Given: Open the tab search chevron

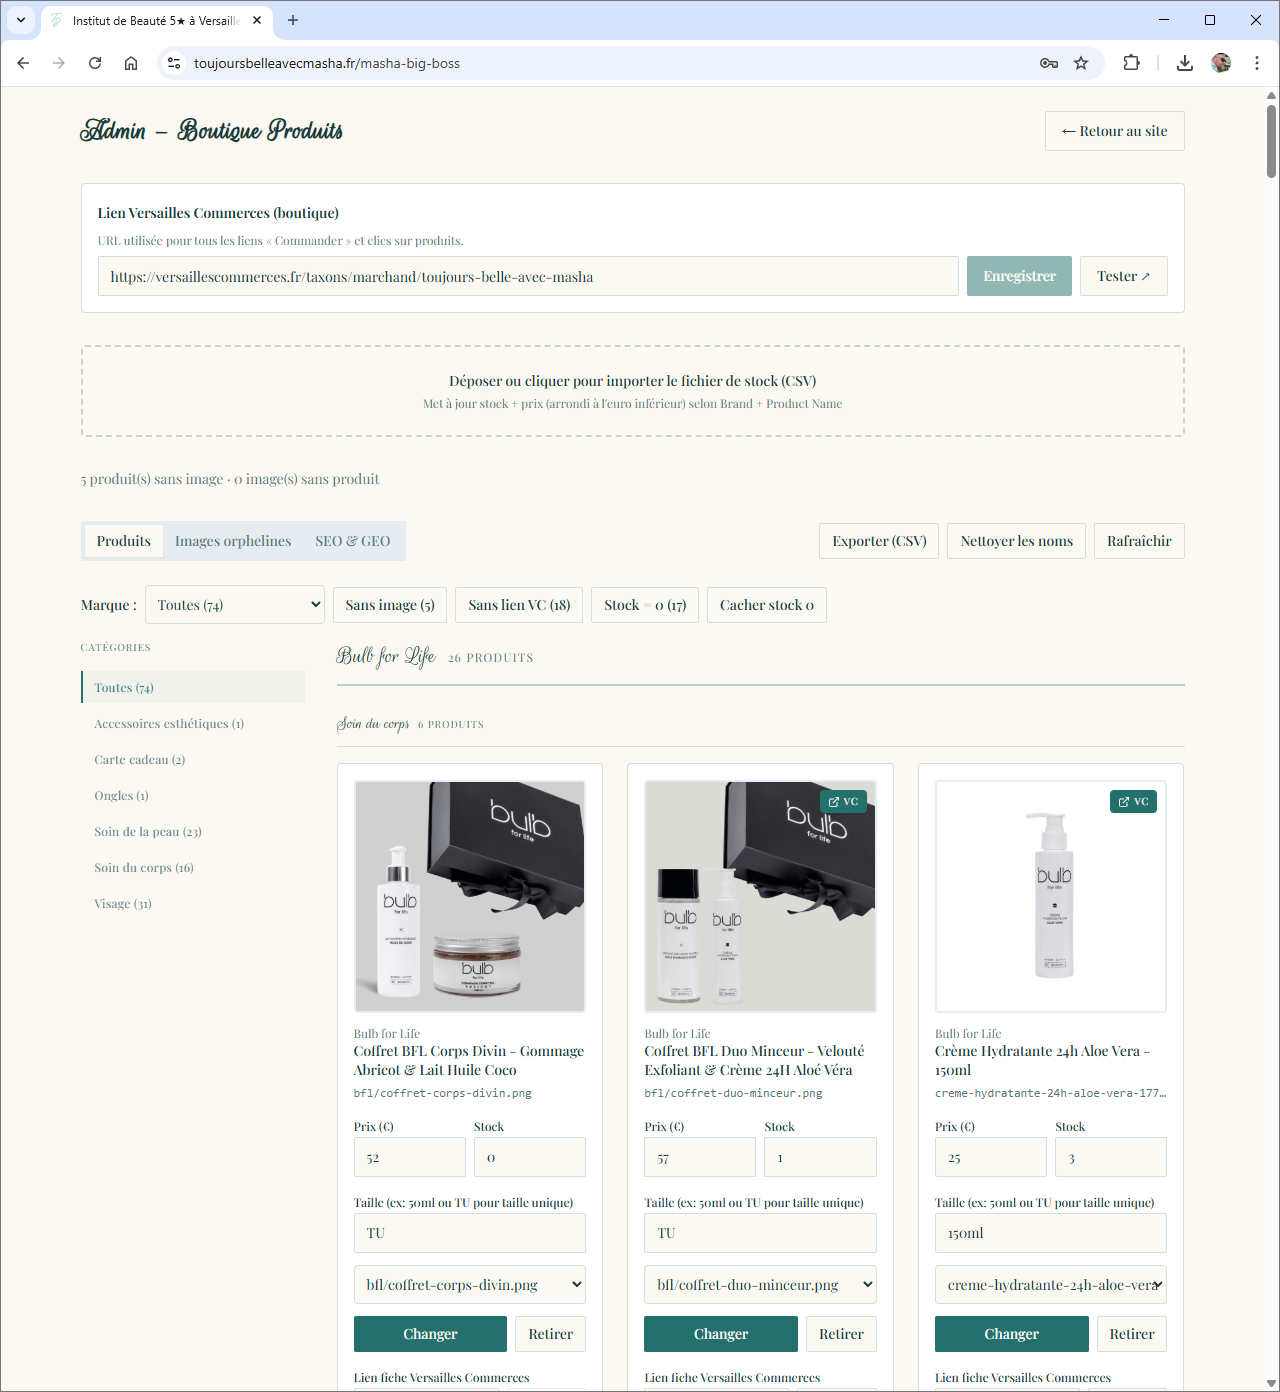Looking at the screenshot, I should (20, 20).
